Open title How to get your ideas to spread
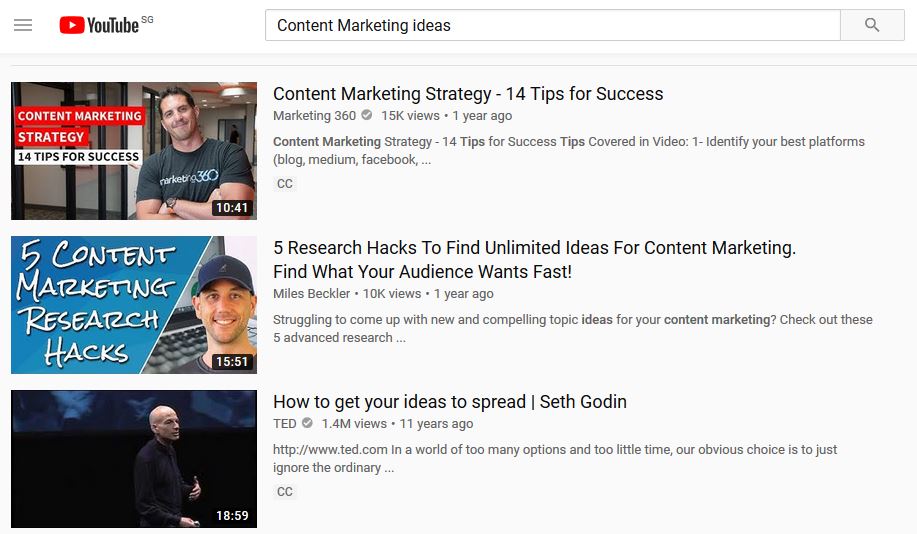The width and height of the screenshot is (917, 534). click(x=450, y=402)
